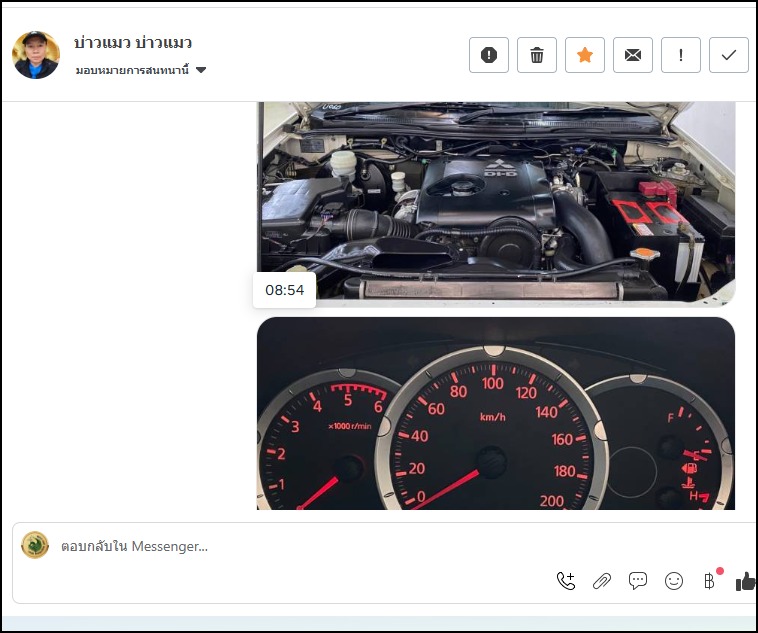The width and height of the screenshot is (758, 633).
Task: Open the emoji picker smiley icon
Action: point(674,581)
